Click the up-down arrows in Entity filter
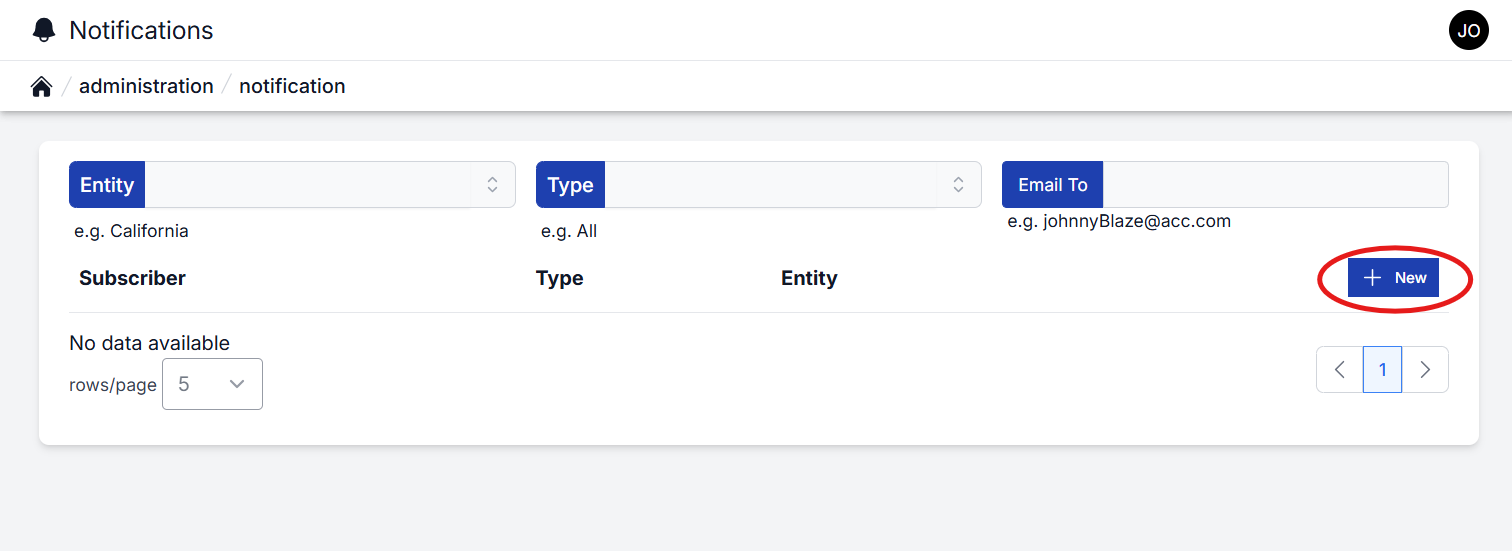Viewport: 1512px width, 551px height. coord(492,185)
